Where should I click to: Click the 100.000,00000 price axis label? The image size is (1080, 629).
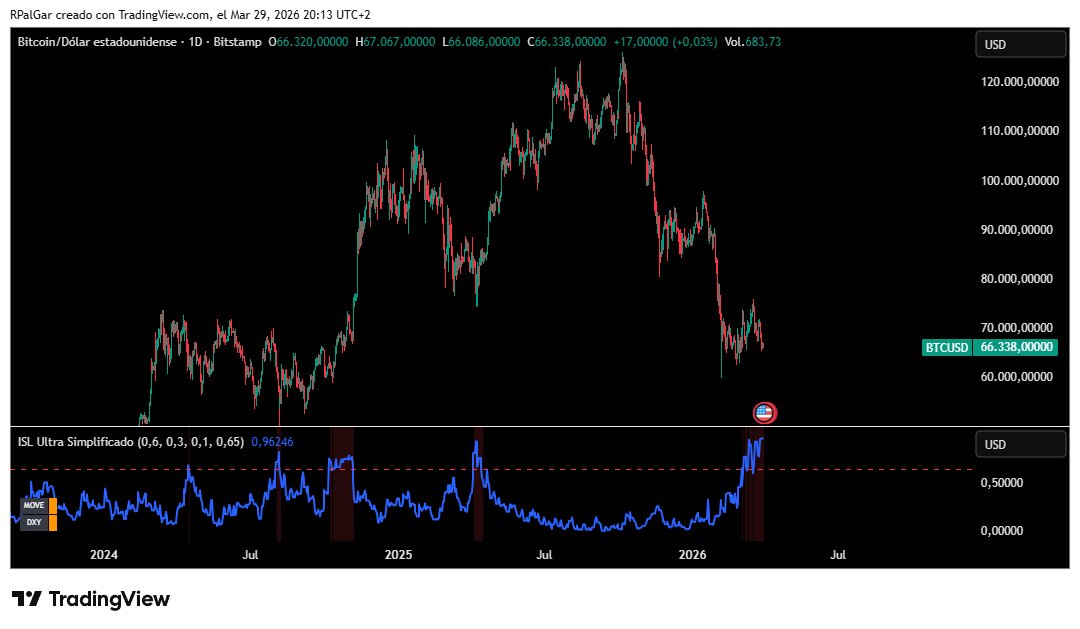1019,181
